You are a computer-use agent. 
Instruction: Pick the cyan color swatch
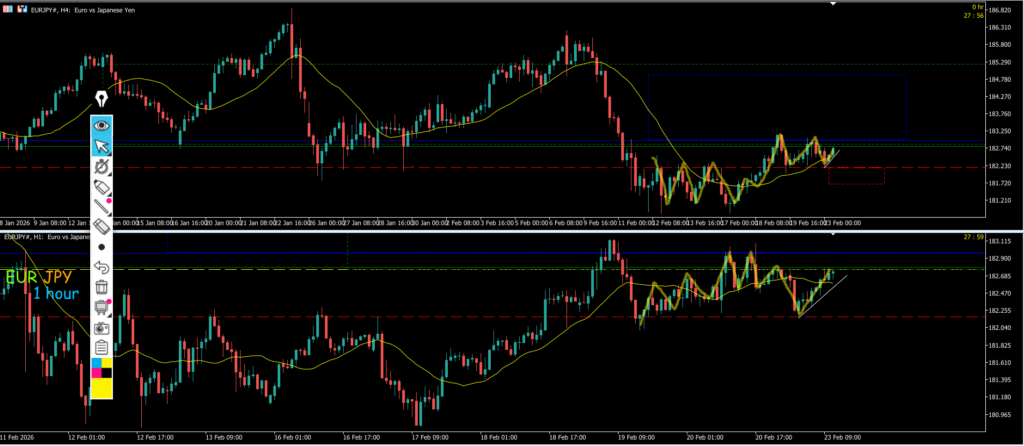pos(96,363)
